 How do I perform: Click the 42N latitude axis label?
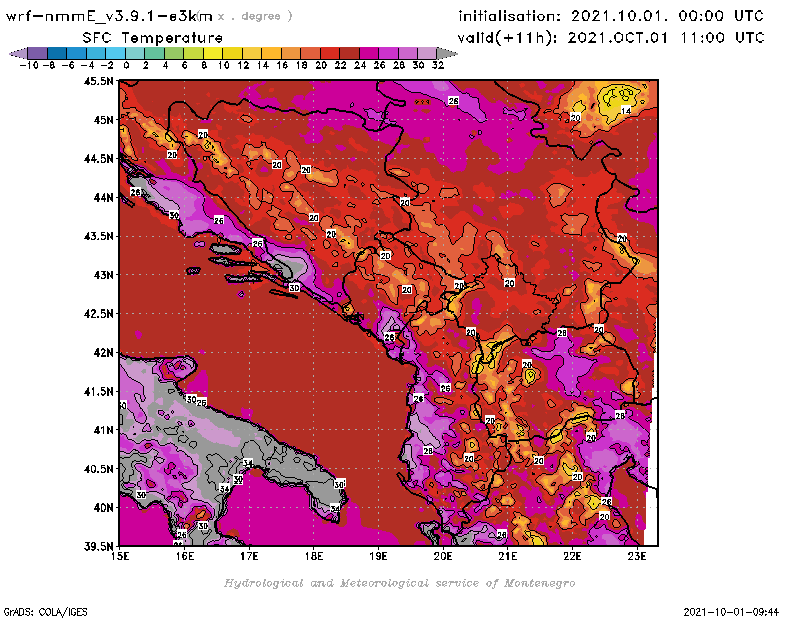pyautogui.click(x=99, y=352)
